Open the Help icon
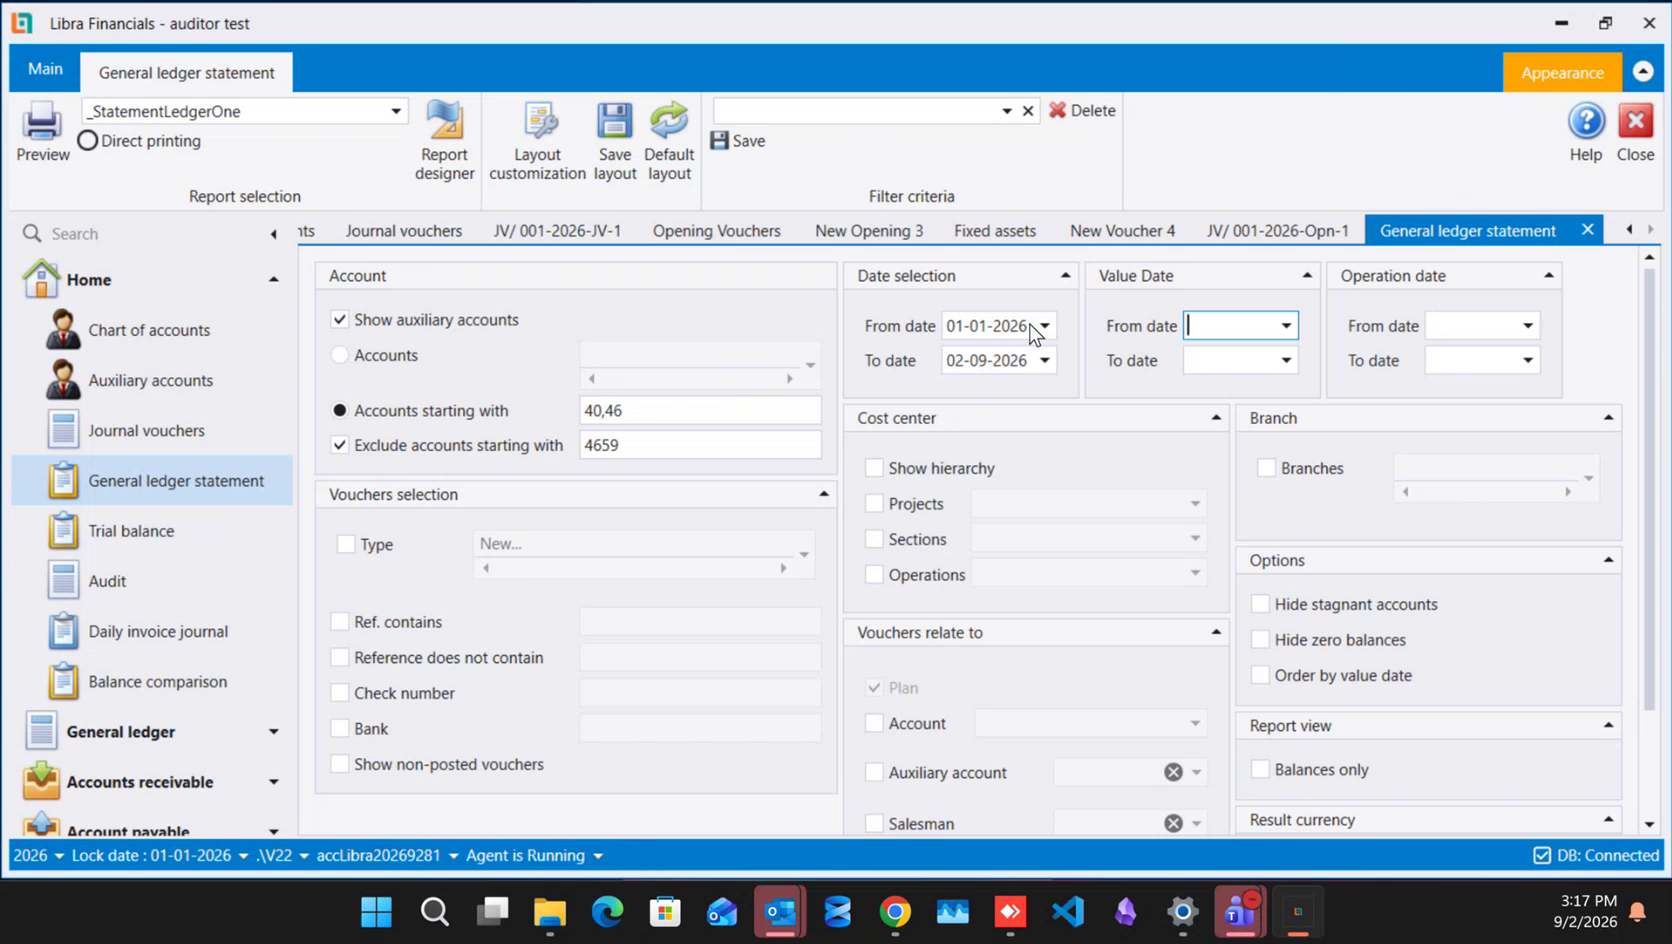This screenshot has height=944, width=1672. click(x=1586, y=122)
